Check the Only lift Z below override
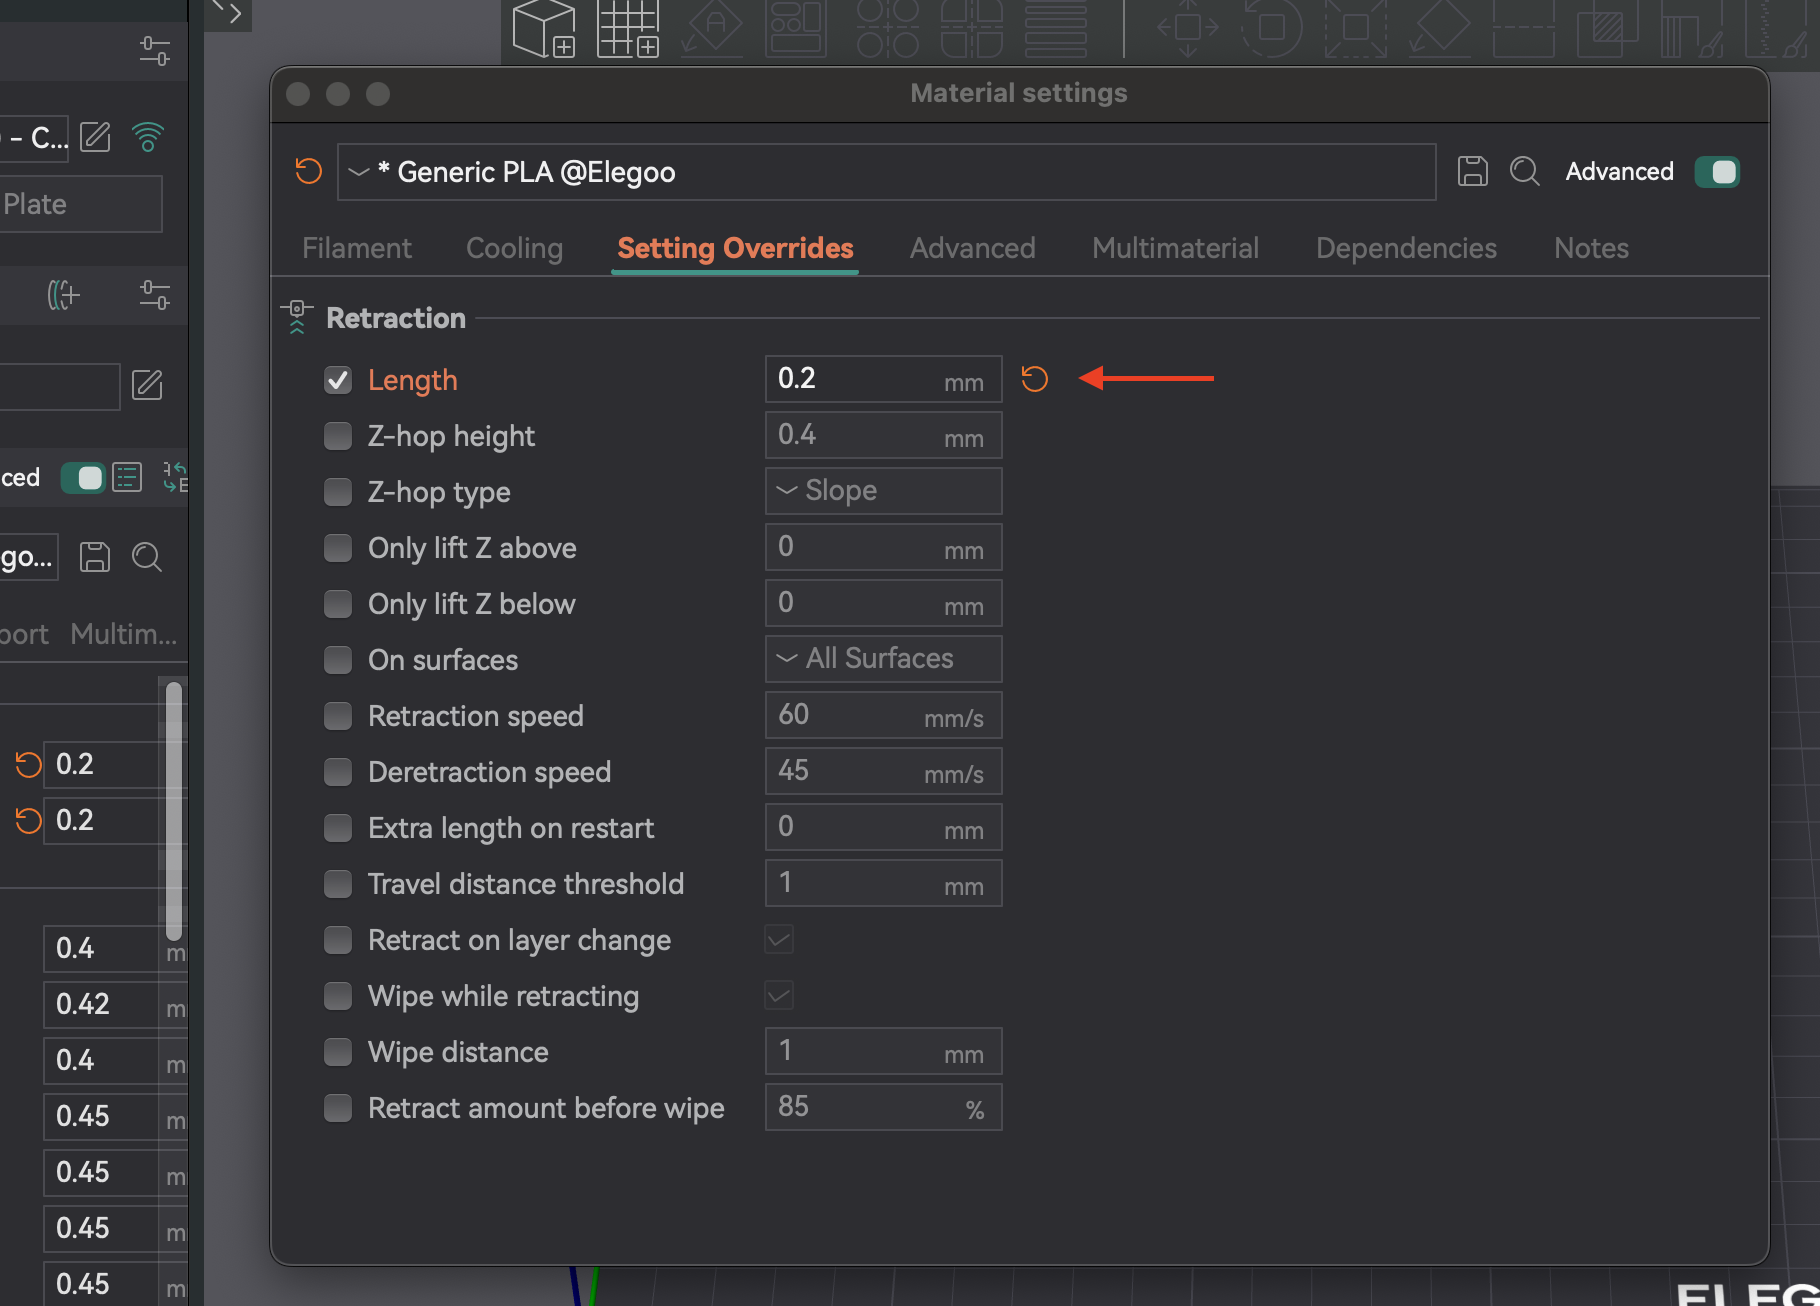This screenshot has width=1820, height=1306. point(338,604)
